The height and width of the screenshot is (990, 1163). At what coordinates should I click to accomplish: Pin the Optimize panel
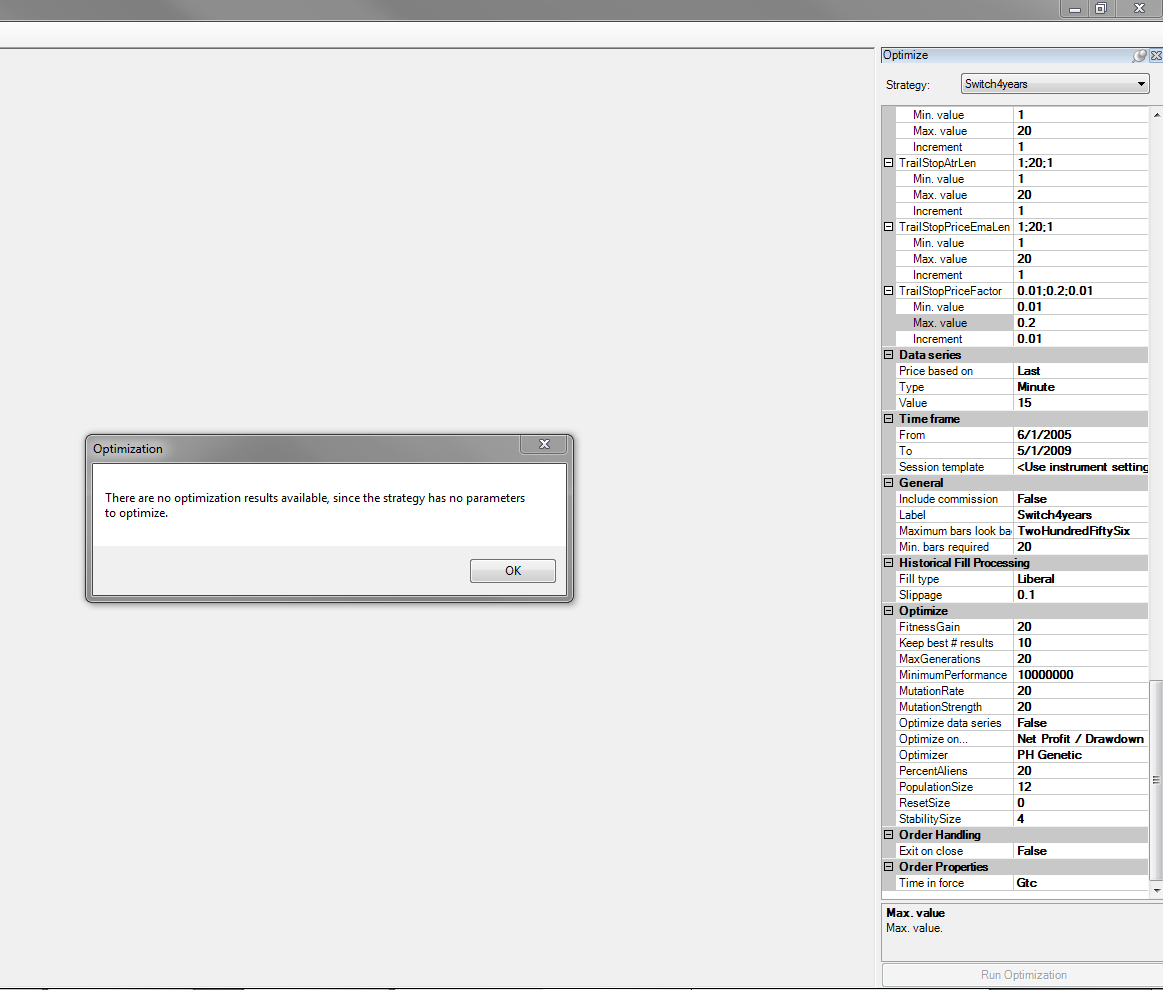pyautogui.click(x=1139, y=56)
